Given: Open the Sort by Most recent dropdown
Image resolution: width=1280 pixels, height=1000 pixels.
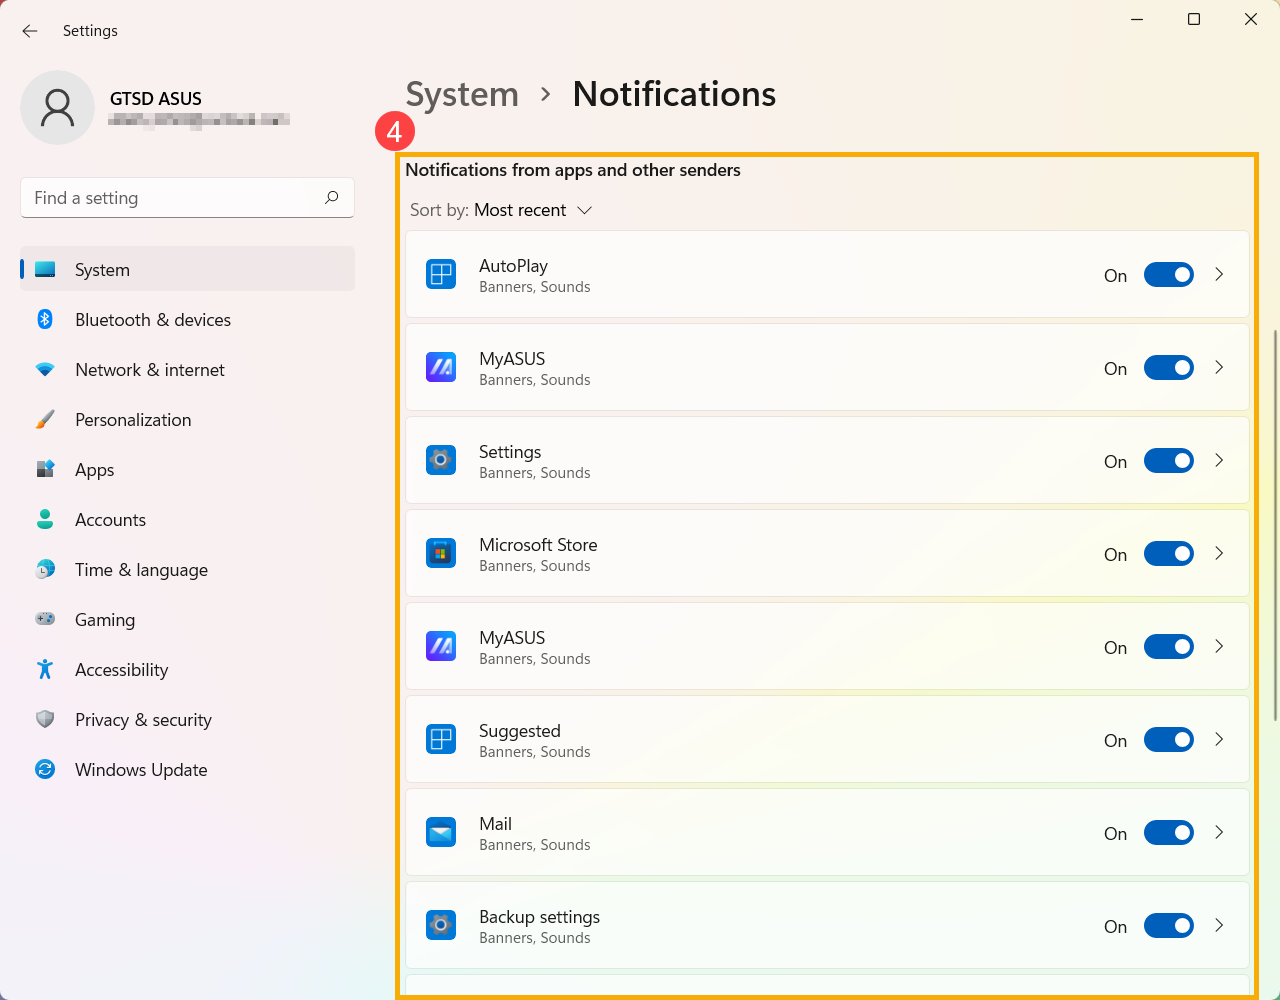Looking at the screenshot, I should [522, 210].
